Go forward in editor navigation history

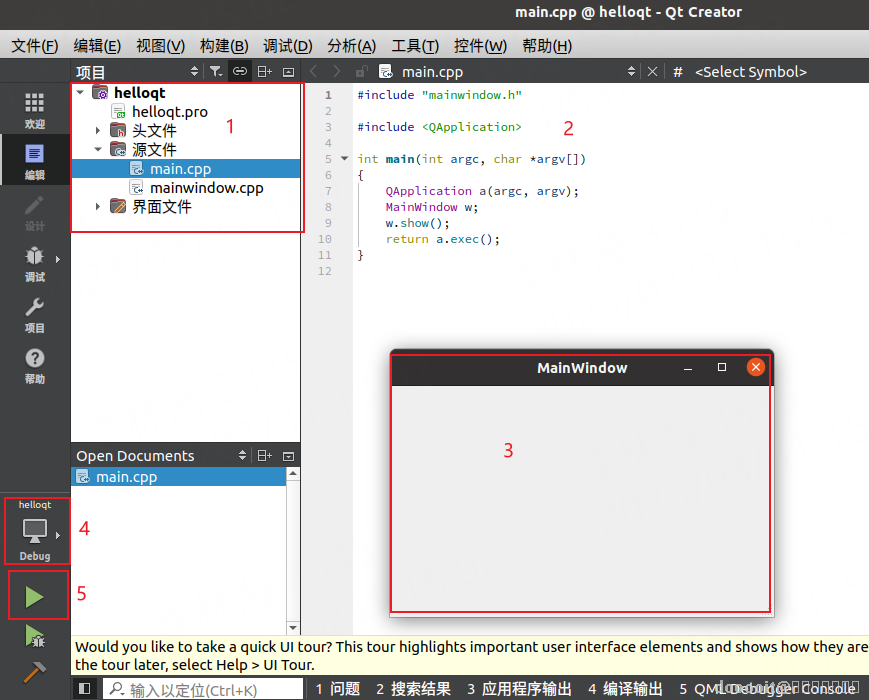click(x=336, y=71)
